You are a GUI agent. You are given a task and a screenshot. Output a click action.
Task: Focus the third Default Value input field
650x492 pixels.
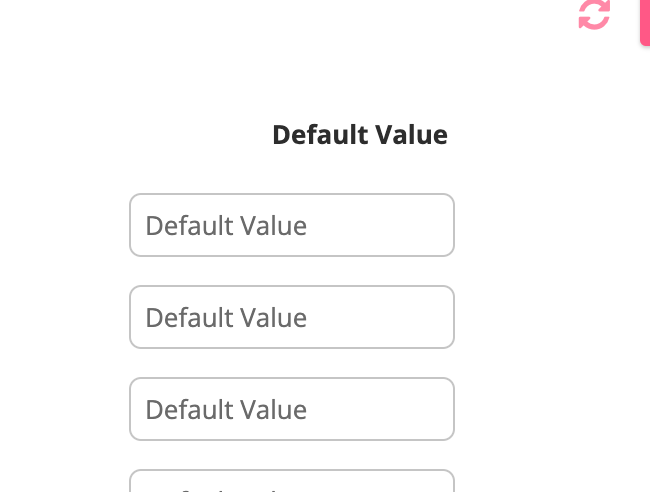point(292,409)
